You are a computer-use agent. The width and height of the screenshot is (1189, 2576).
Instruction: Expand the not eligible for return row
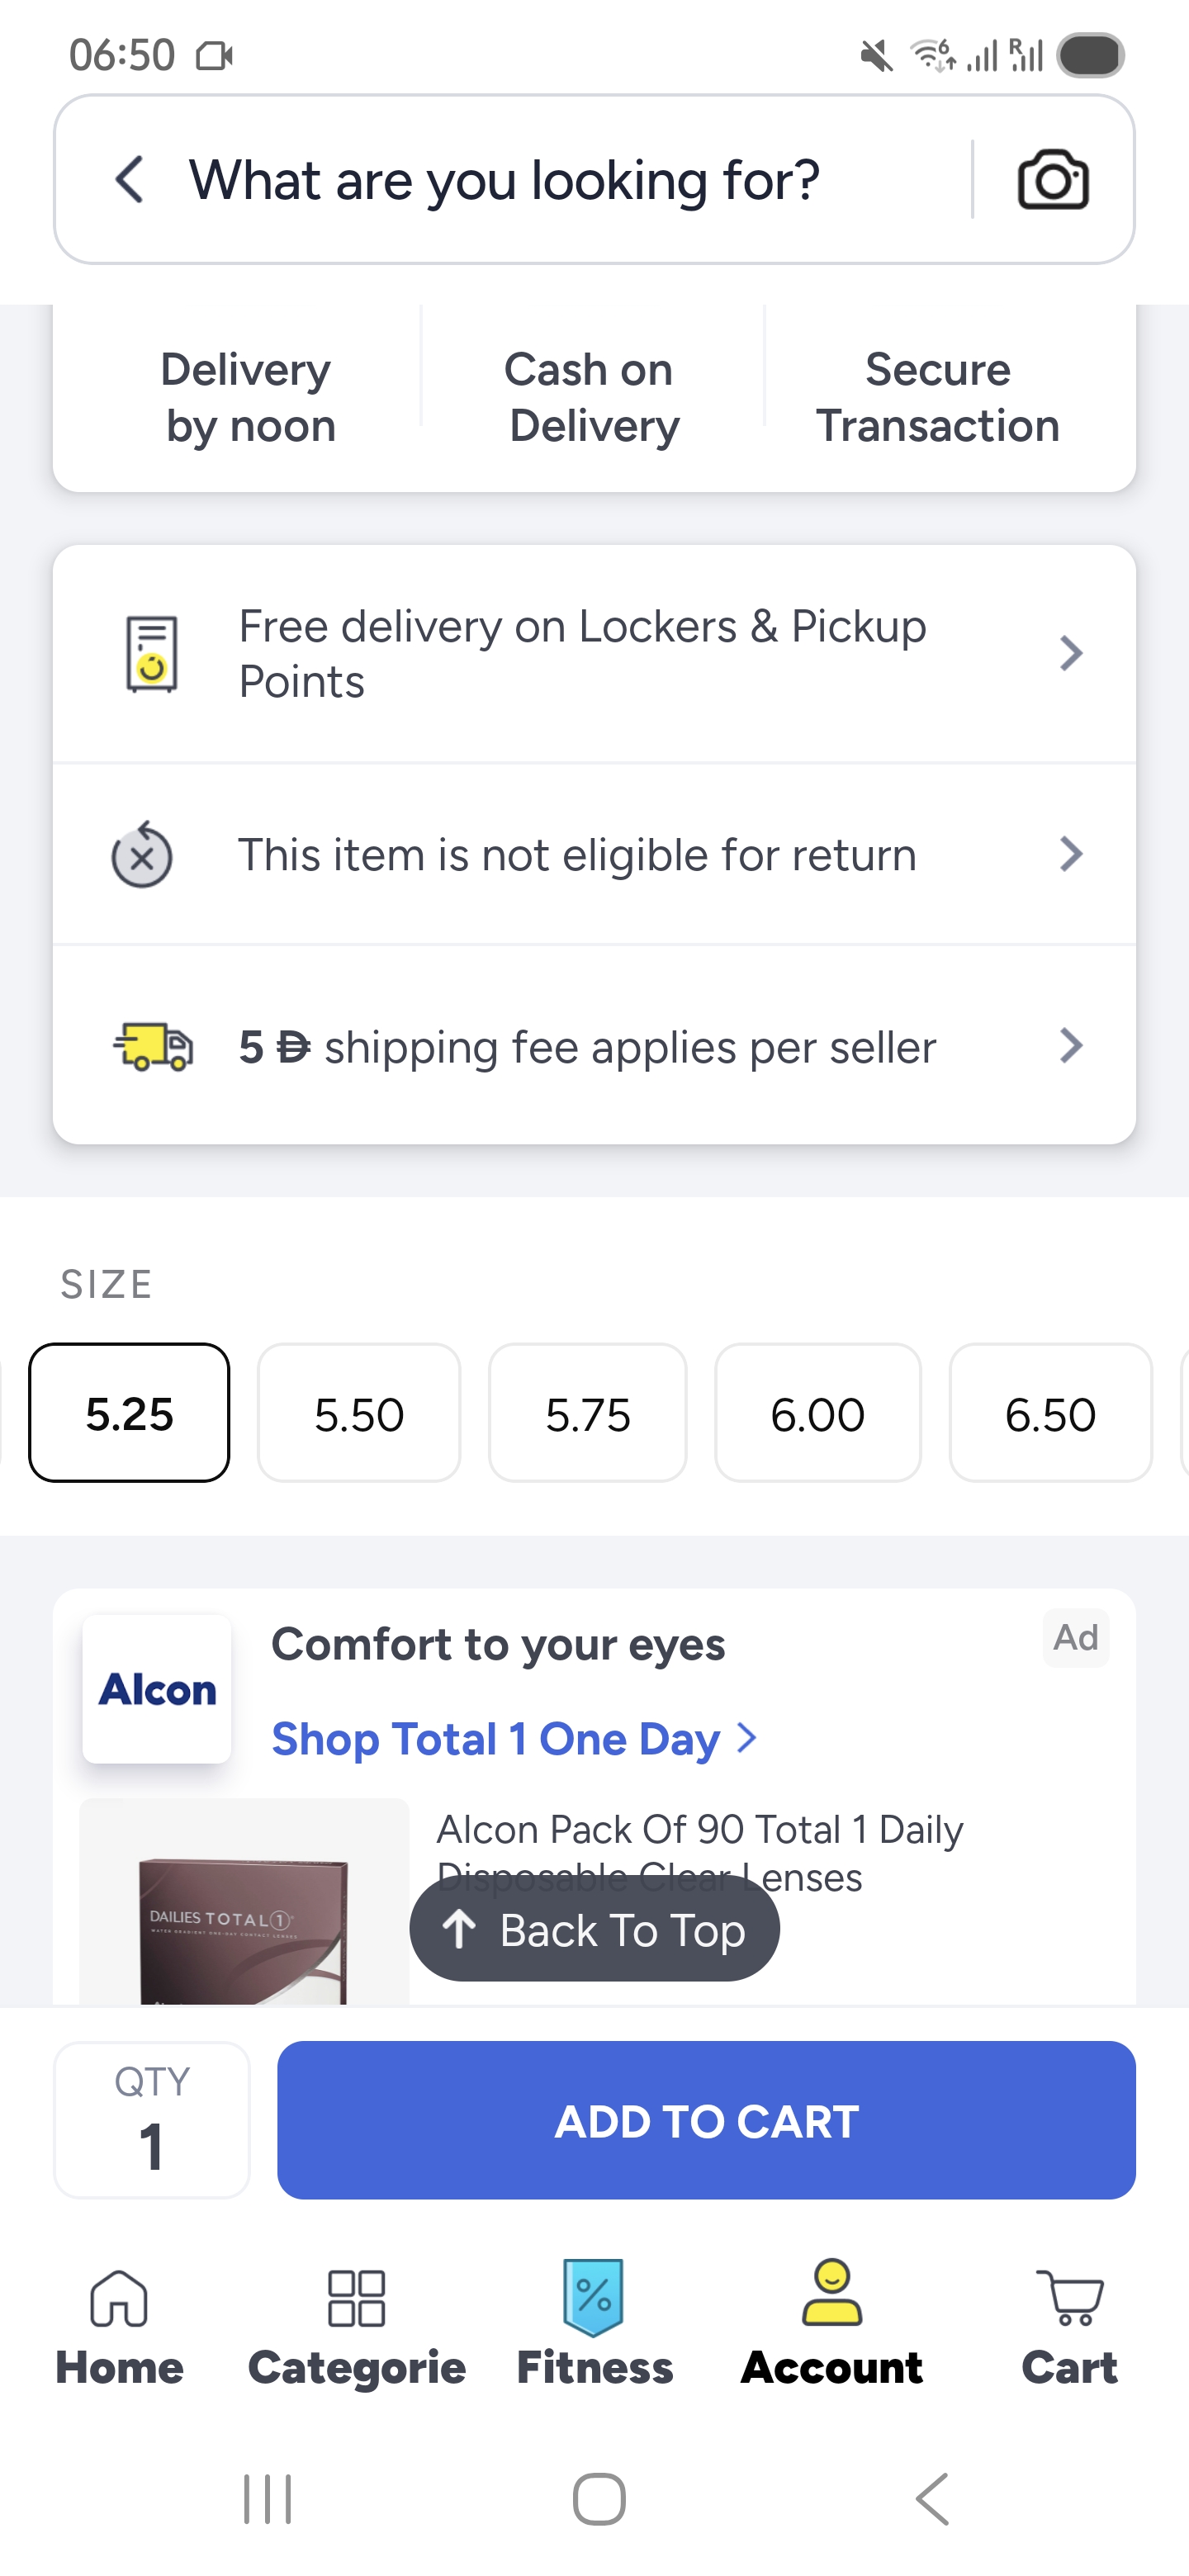click(594, 855)
